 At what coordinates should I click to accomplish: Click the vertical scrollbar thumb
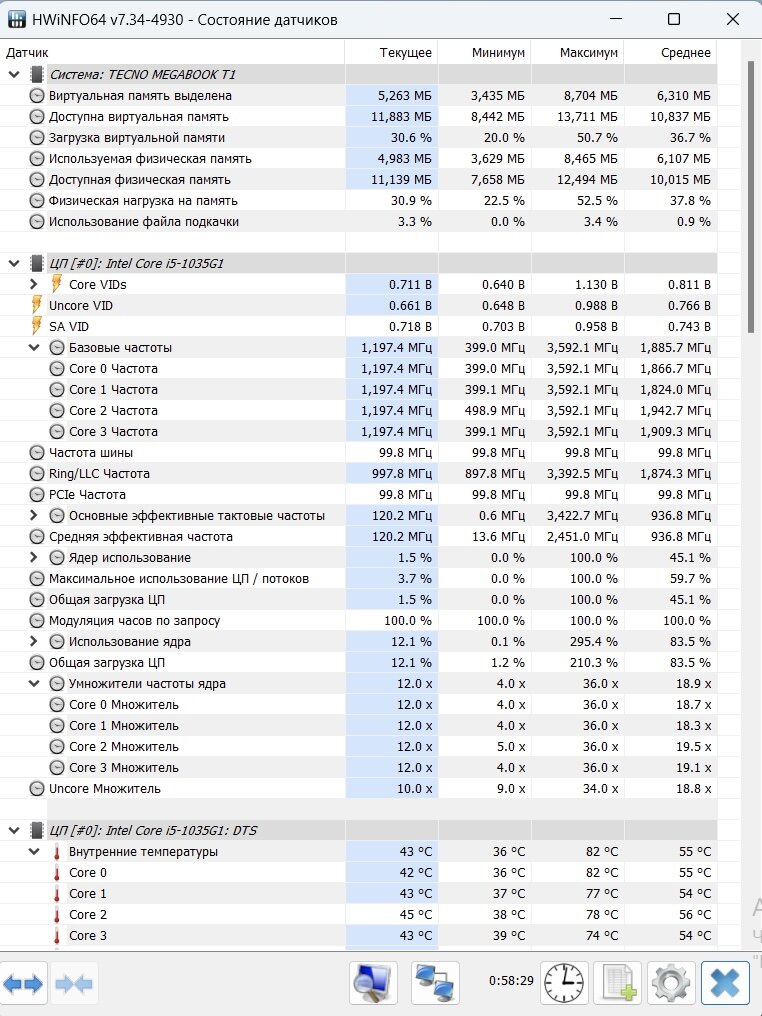[x=752, y=198]
